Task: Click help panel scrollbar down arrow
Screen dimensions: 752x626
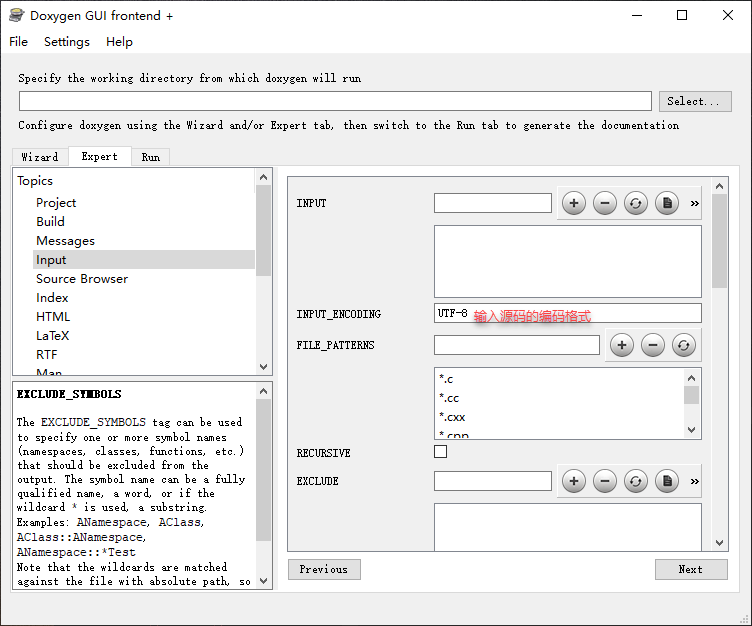Action: tap(263, 581)
